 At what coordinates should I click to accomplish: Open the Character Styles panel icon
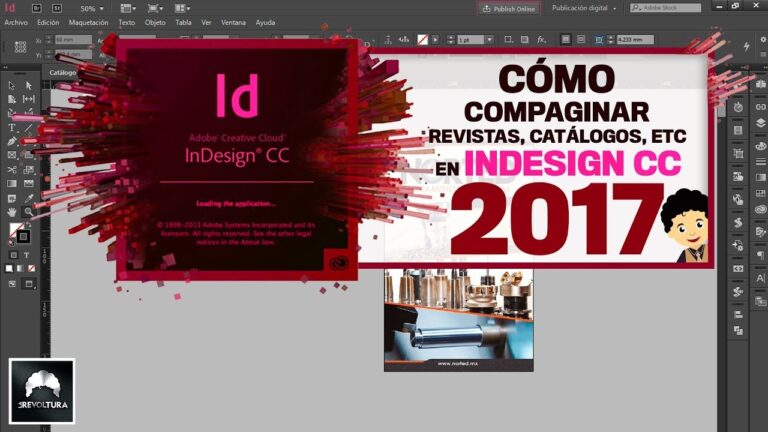click(760, 278)
